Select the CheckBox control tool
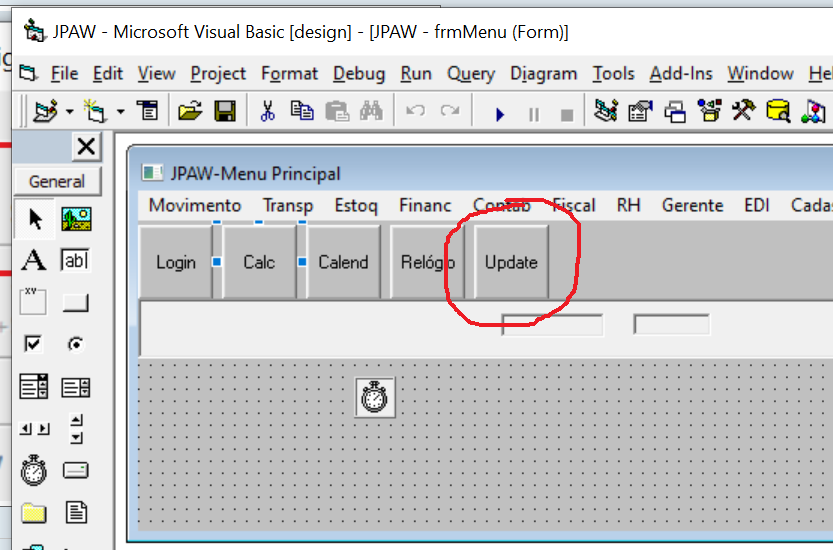 33,344
